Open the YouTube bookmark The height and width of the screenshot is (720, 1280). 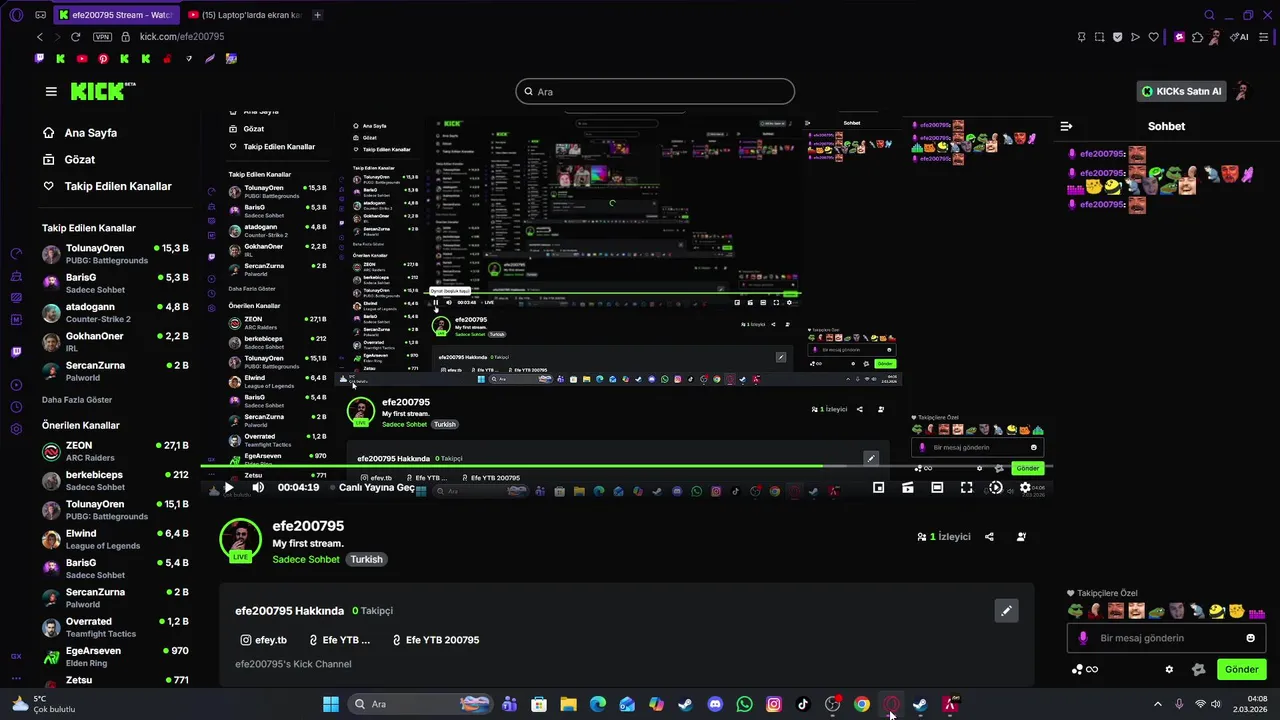point(82,59)
